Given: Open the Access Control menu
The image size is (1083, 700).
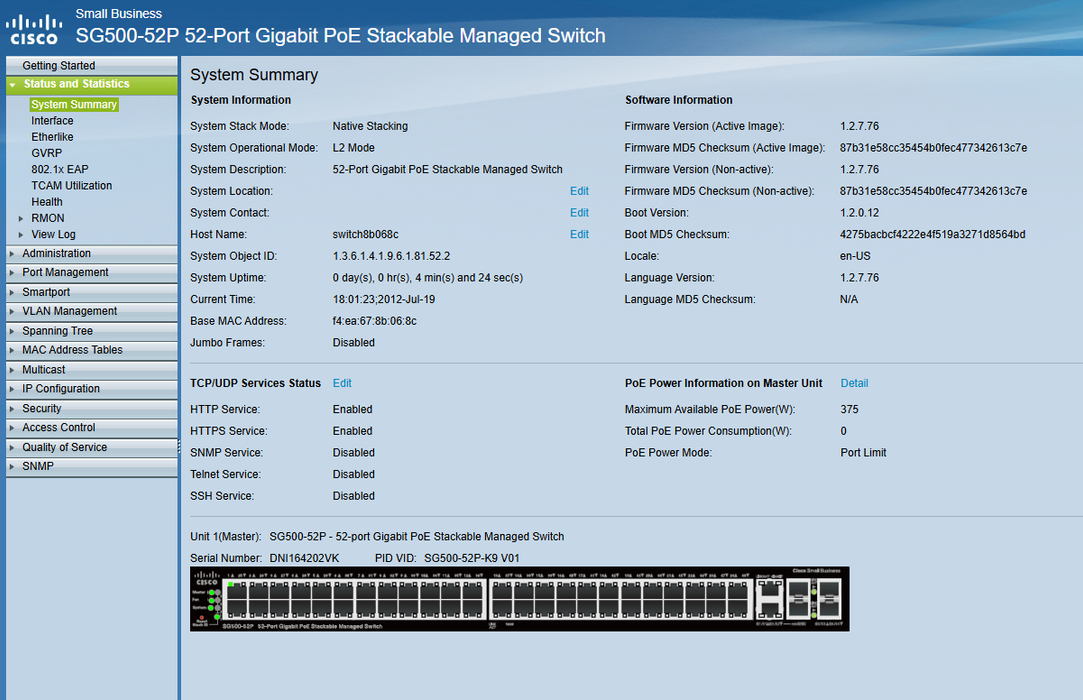Looking at the screenshot, I should click(x=92, y=428).
